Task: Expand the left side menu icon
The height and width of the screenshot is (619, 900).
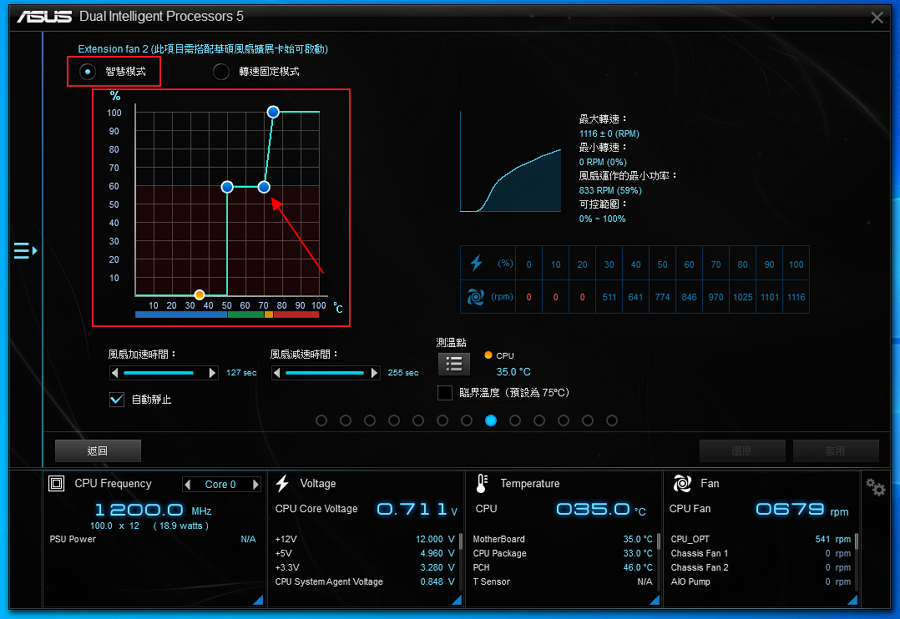Action: click(25, 250)
